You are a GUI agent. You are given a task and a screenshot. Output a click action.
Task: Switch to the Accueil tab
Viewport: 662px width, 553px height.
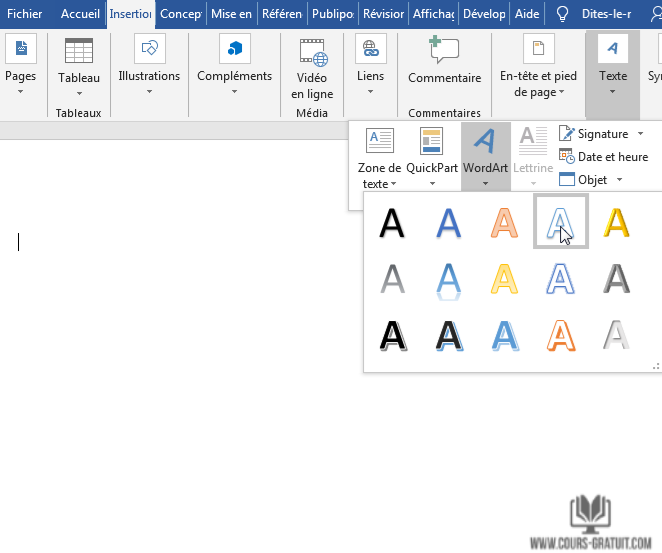80,14
